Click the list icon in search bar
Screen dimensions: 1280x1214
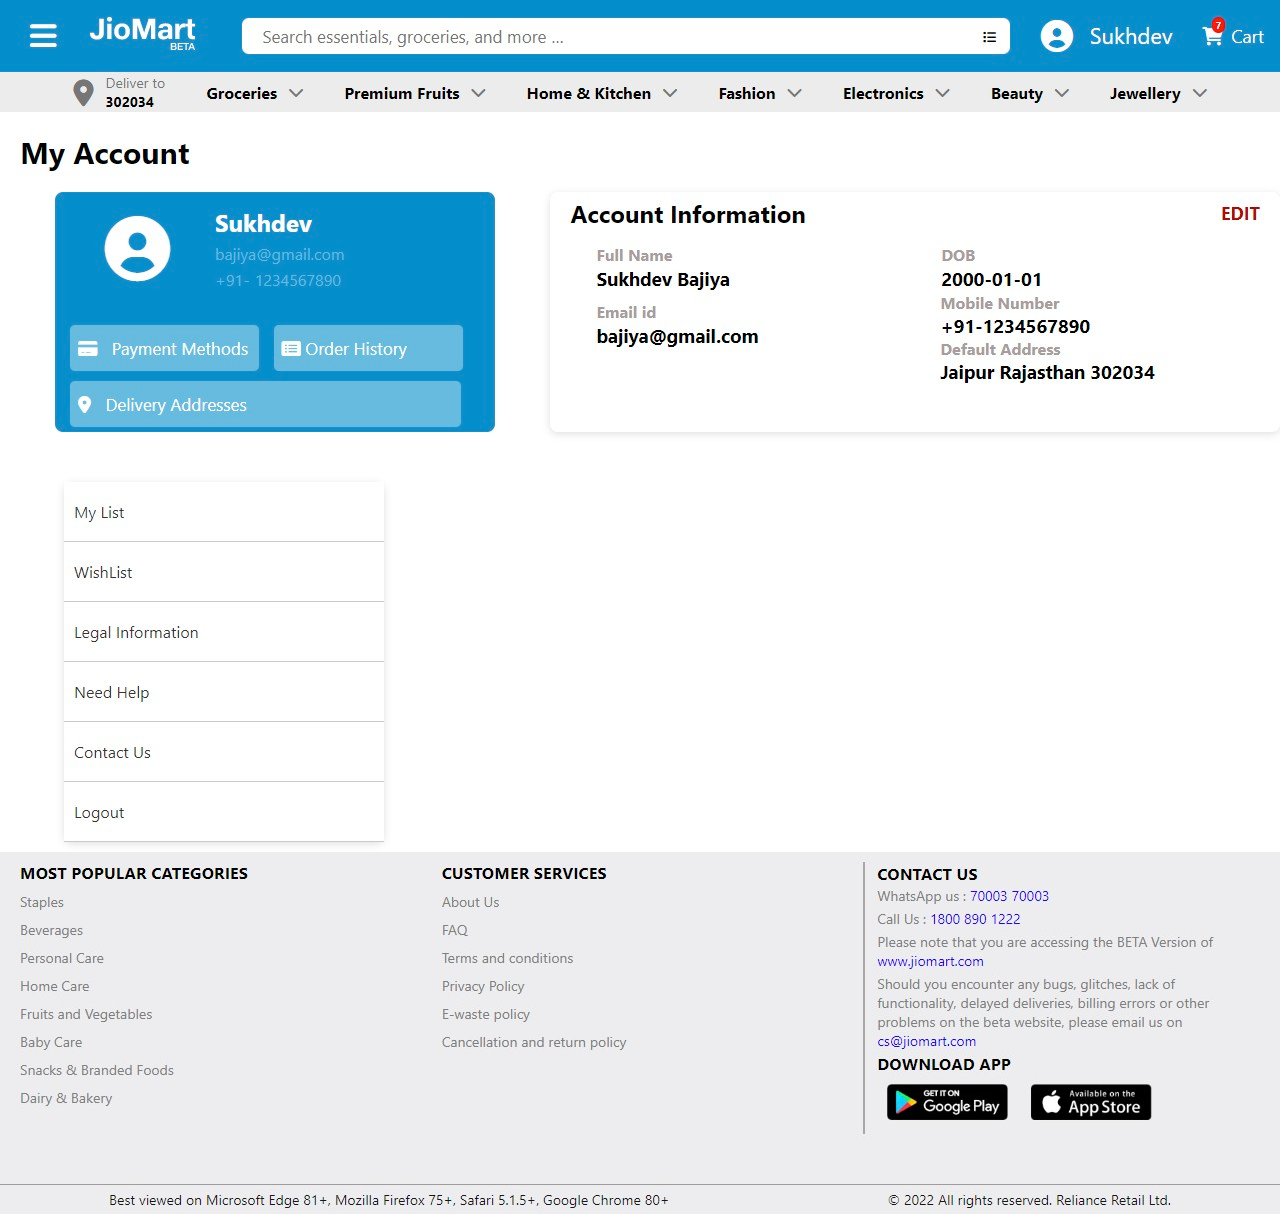click(x=989, y=37)
